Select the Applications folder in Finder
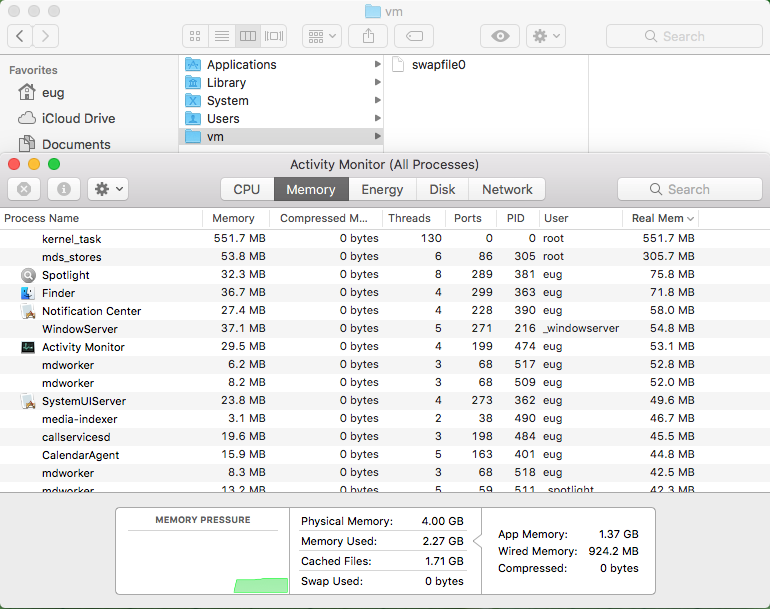The width and height of the screenshot is (770, 609). click(281, 64)
